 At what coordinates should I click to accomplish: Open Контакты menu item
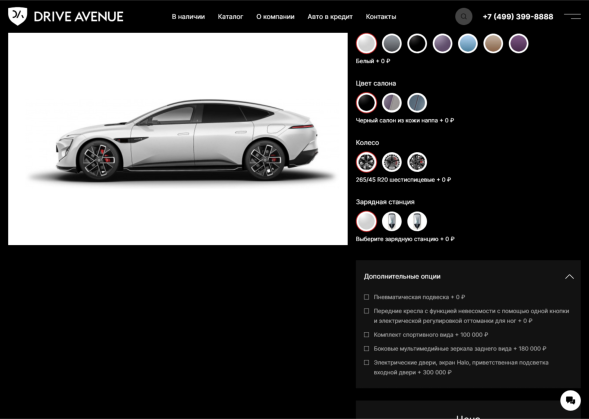coord(381,17)
